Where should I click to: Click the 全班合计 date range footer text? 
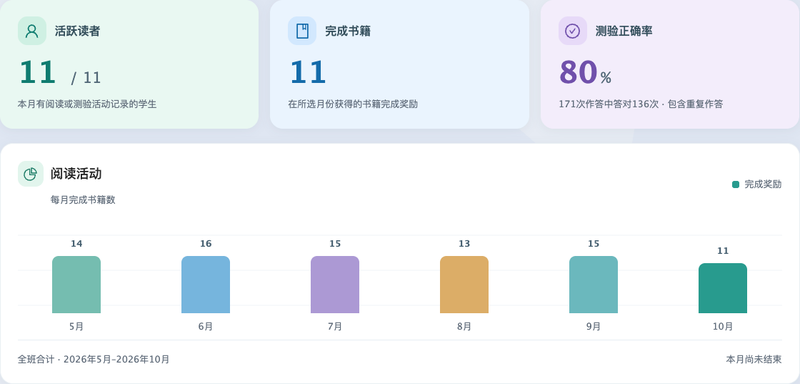coord(93,360)
